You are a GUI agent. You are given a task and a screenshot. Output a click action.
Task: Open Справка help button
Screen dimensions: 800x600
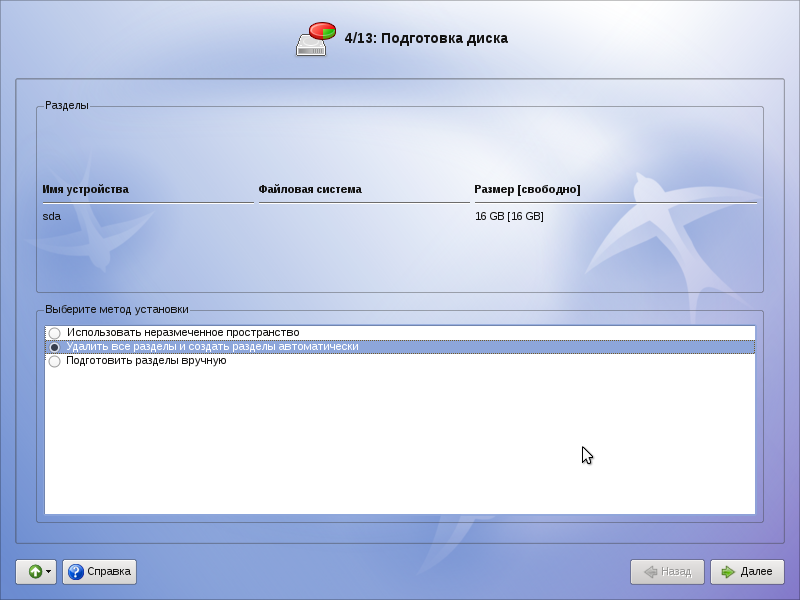tap(99, 572)
